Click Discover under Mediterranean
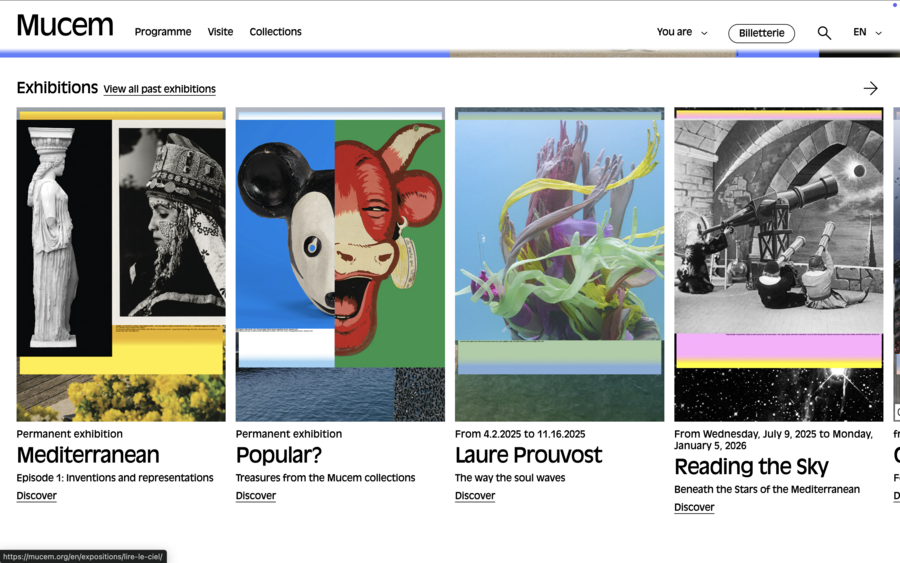The width and height of the screenshot is (900, 563). tap(36, 496)
